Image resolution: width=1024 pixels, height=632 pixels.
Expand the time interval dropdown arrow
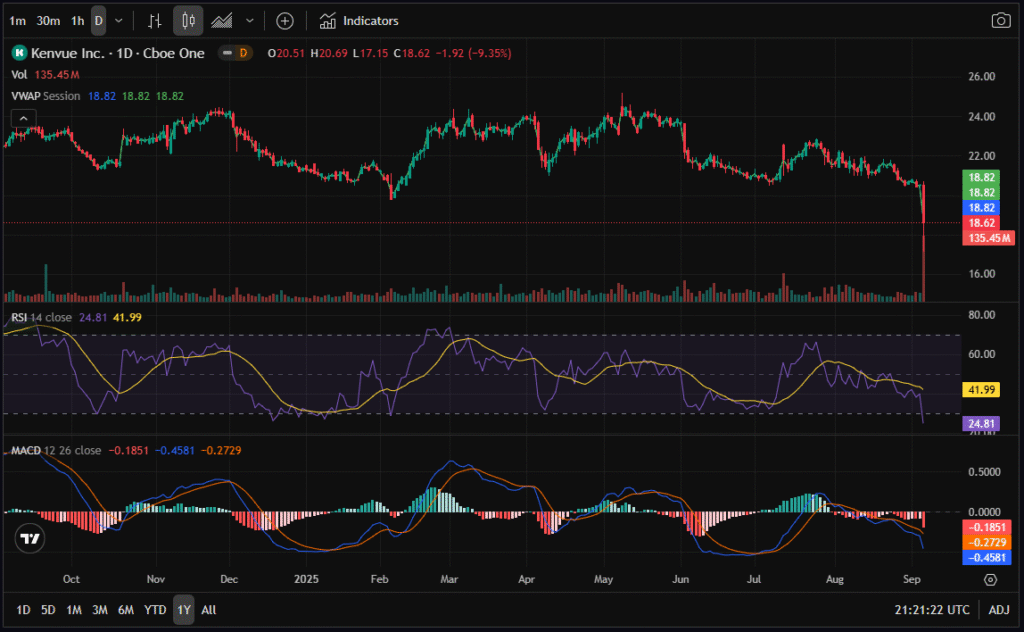(x=120, y=20)
